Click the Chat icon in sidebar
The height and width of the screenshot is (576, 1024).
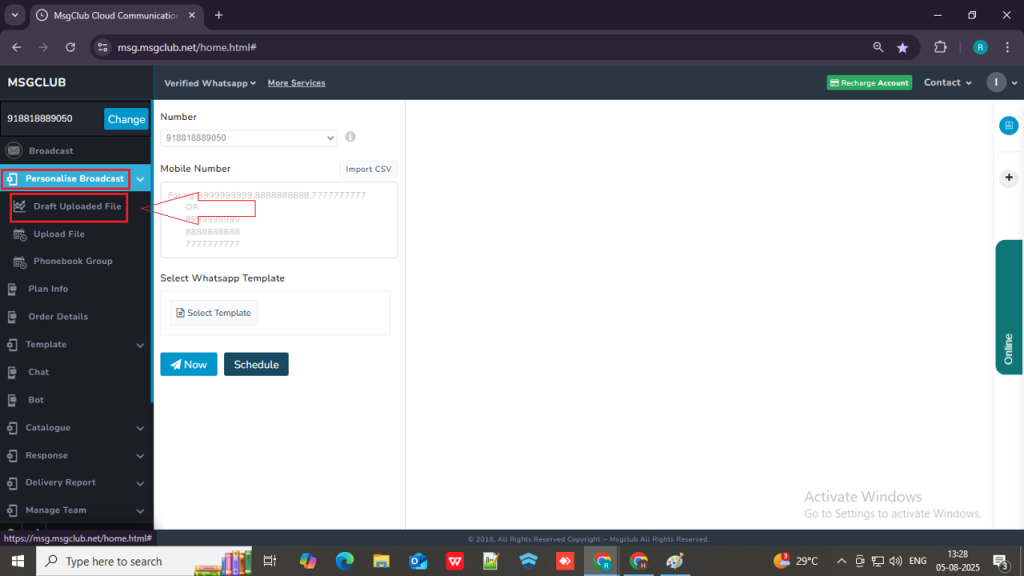point(12,372)
